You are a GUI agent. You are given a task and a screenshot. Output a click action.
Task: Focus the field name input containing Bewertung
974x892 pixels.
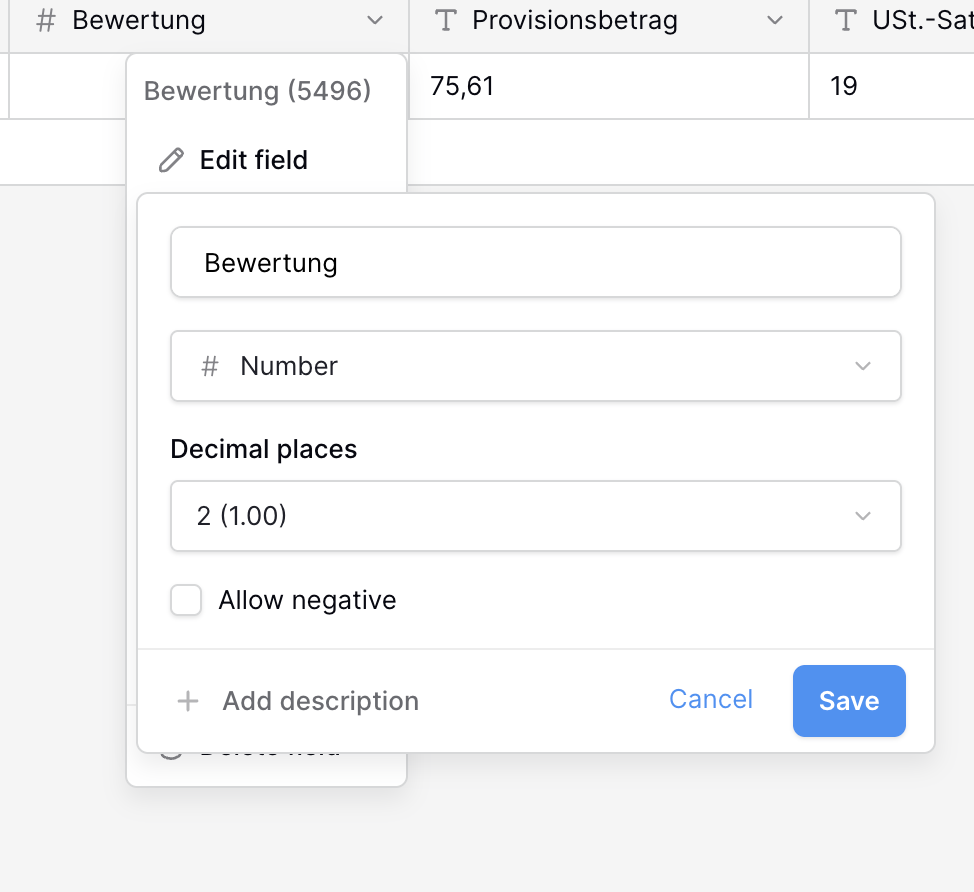pos(535,263)
